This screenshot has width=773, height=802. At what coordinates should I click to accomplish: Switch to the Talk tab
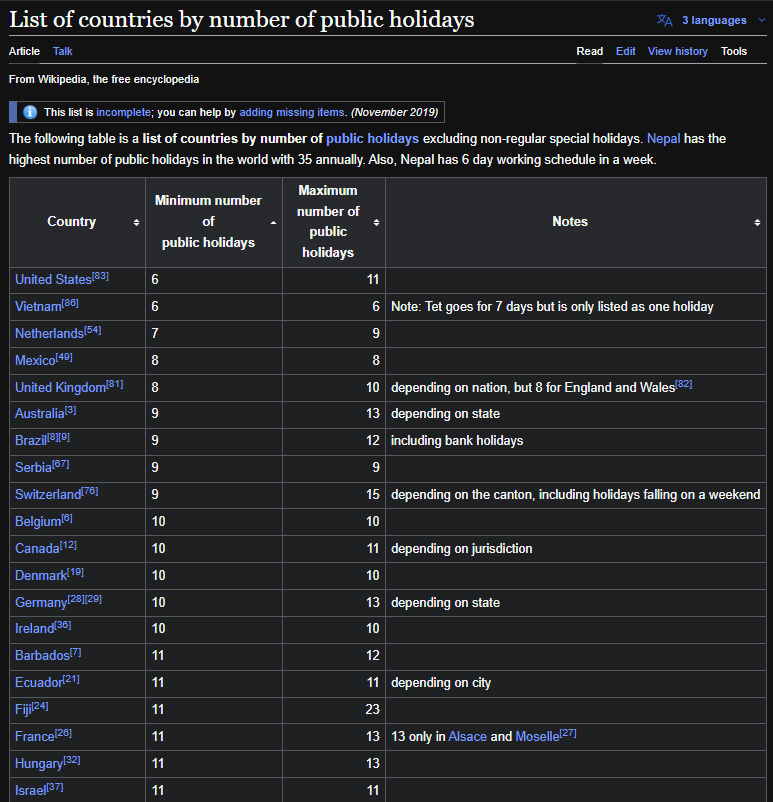(x=62, y=51)
